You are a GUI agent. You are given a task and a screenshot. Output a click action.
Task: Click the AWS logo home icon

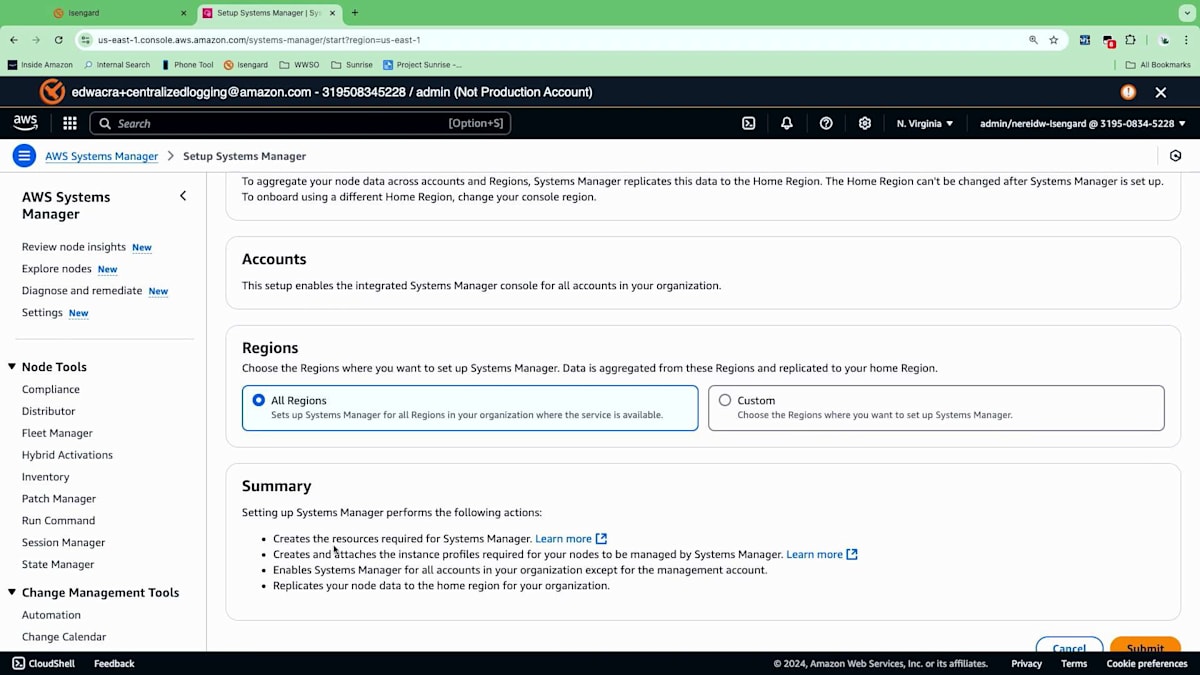pos(25,123)
